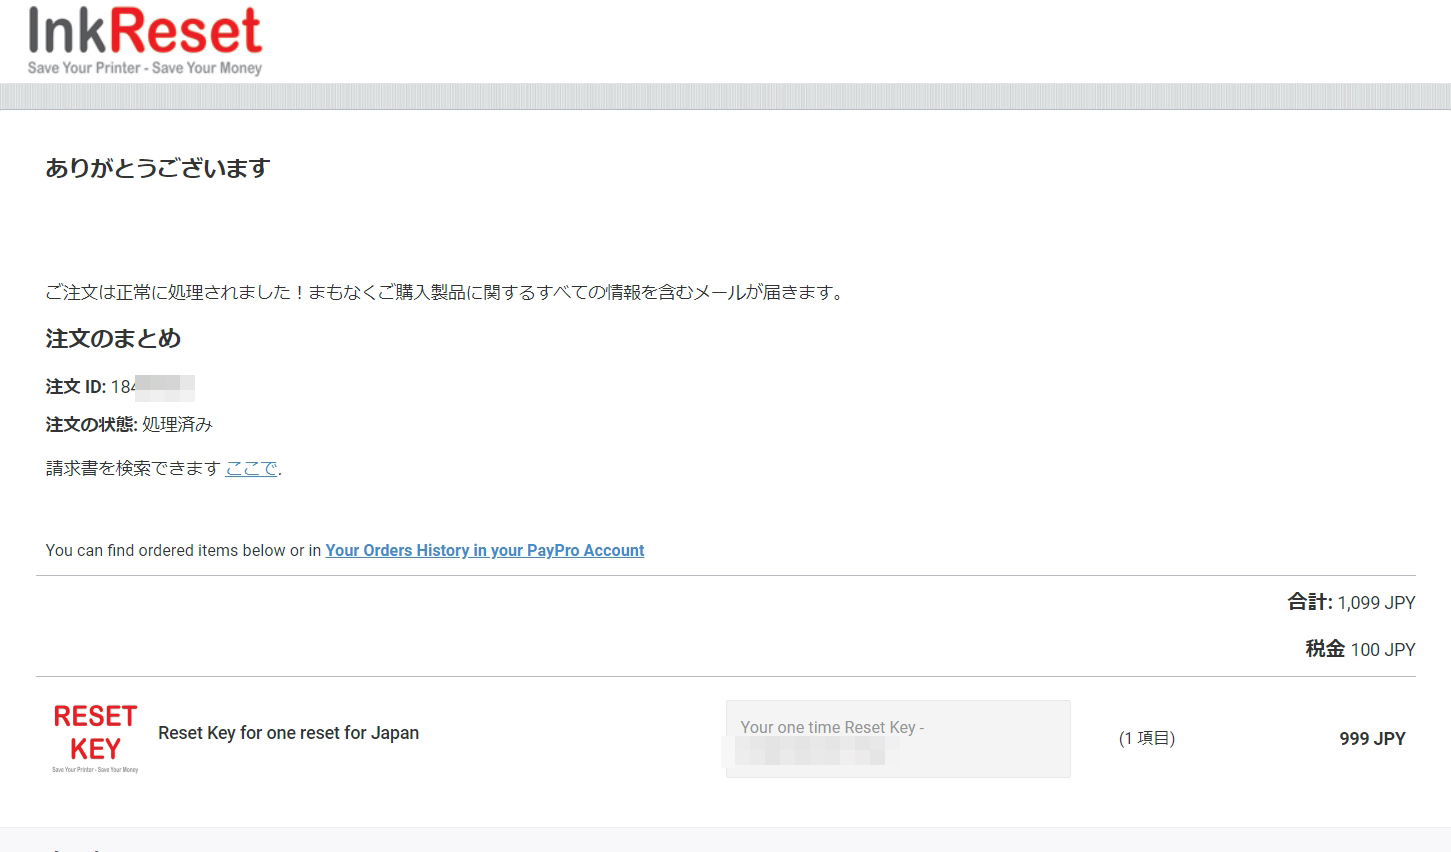Open the invoice link ここで
Screen dimensions: 1451x852
pos(251,468)
